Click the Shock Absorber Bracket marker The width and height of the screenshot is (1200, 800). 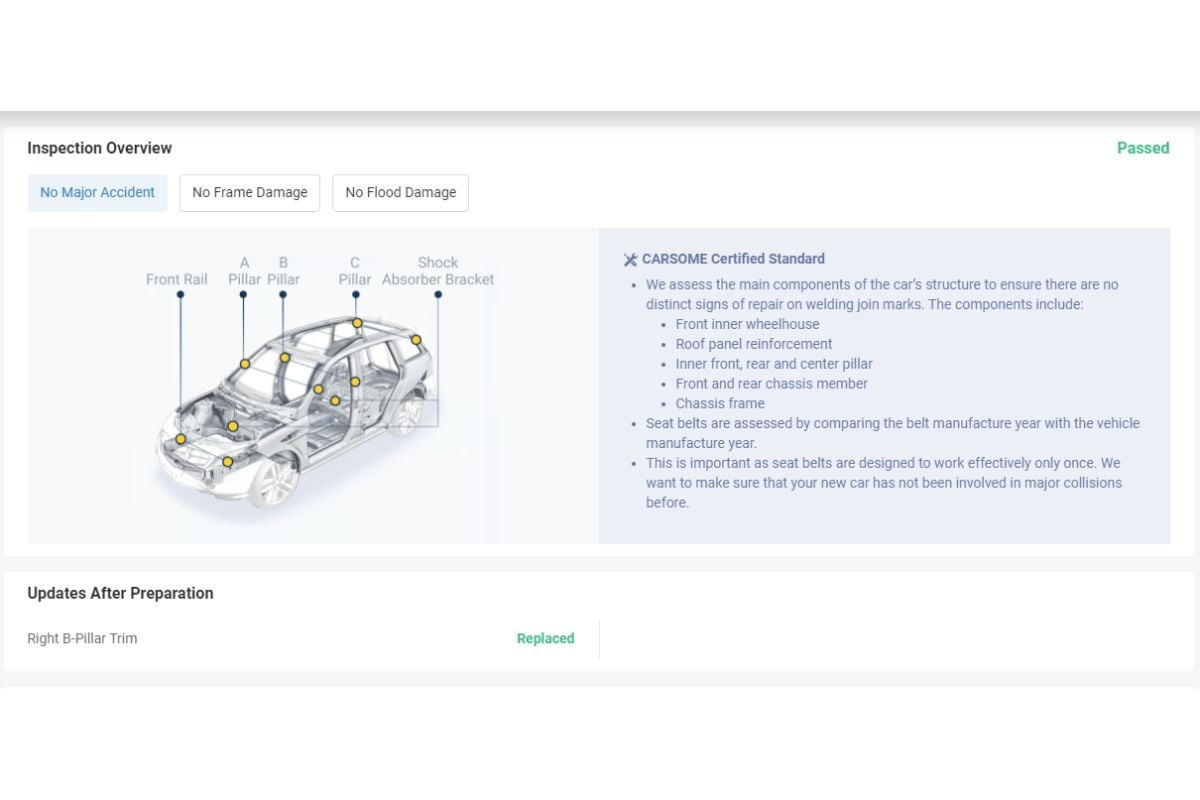pos(416,340)
